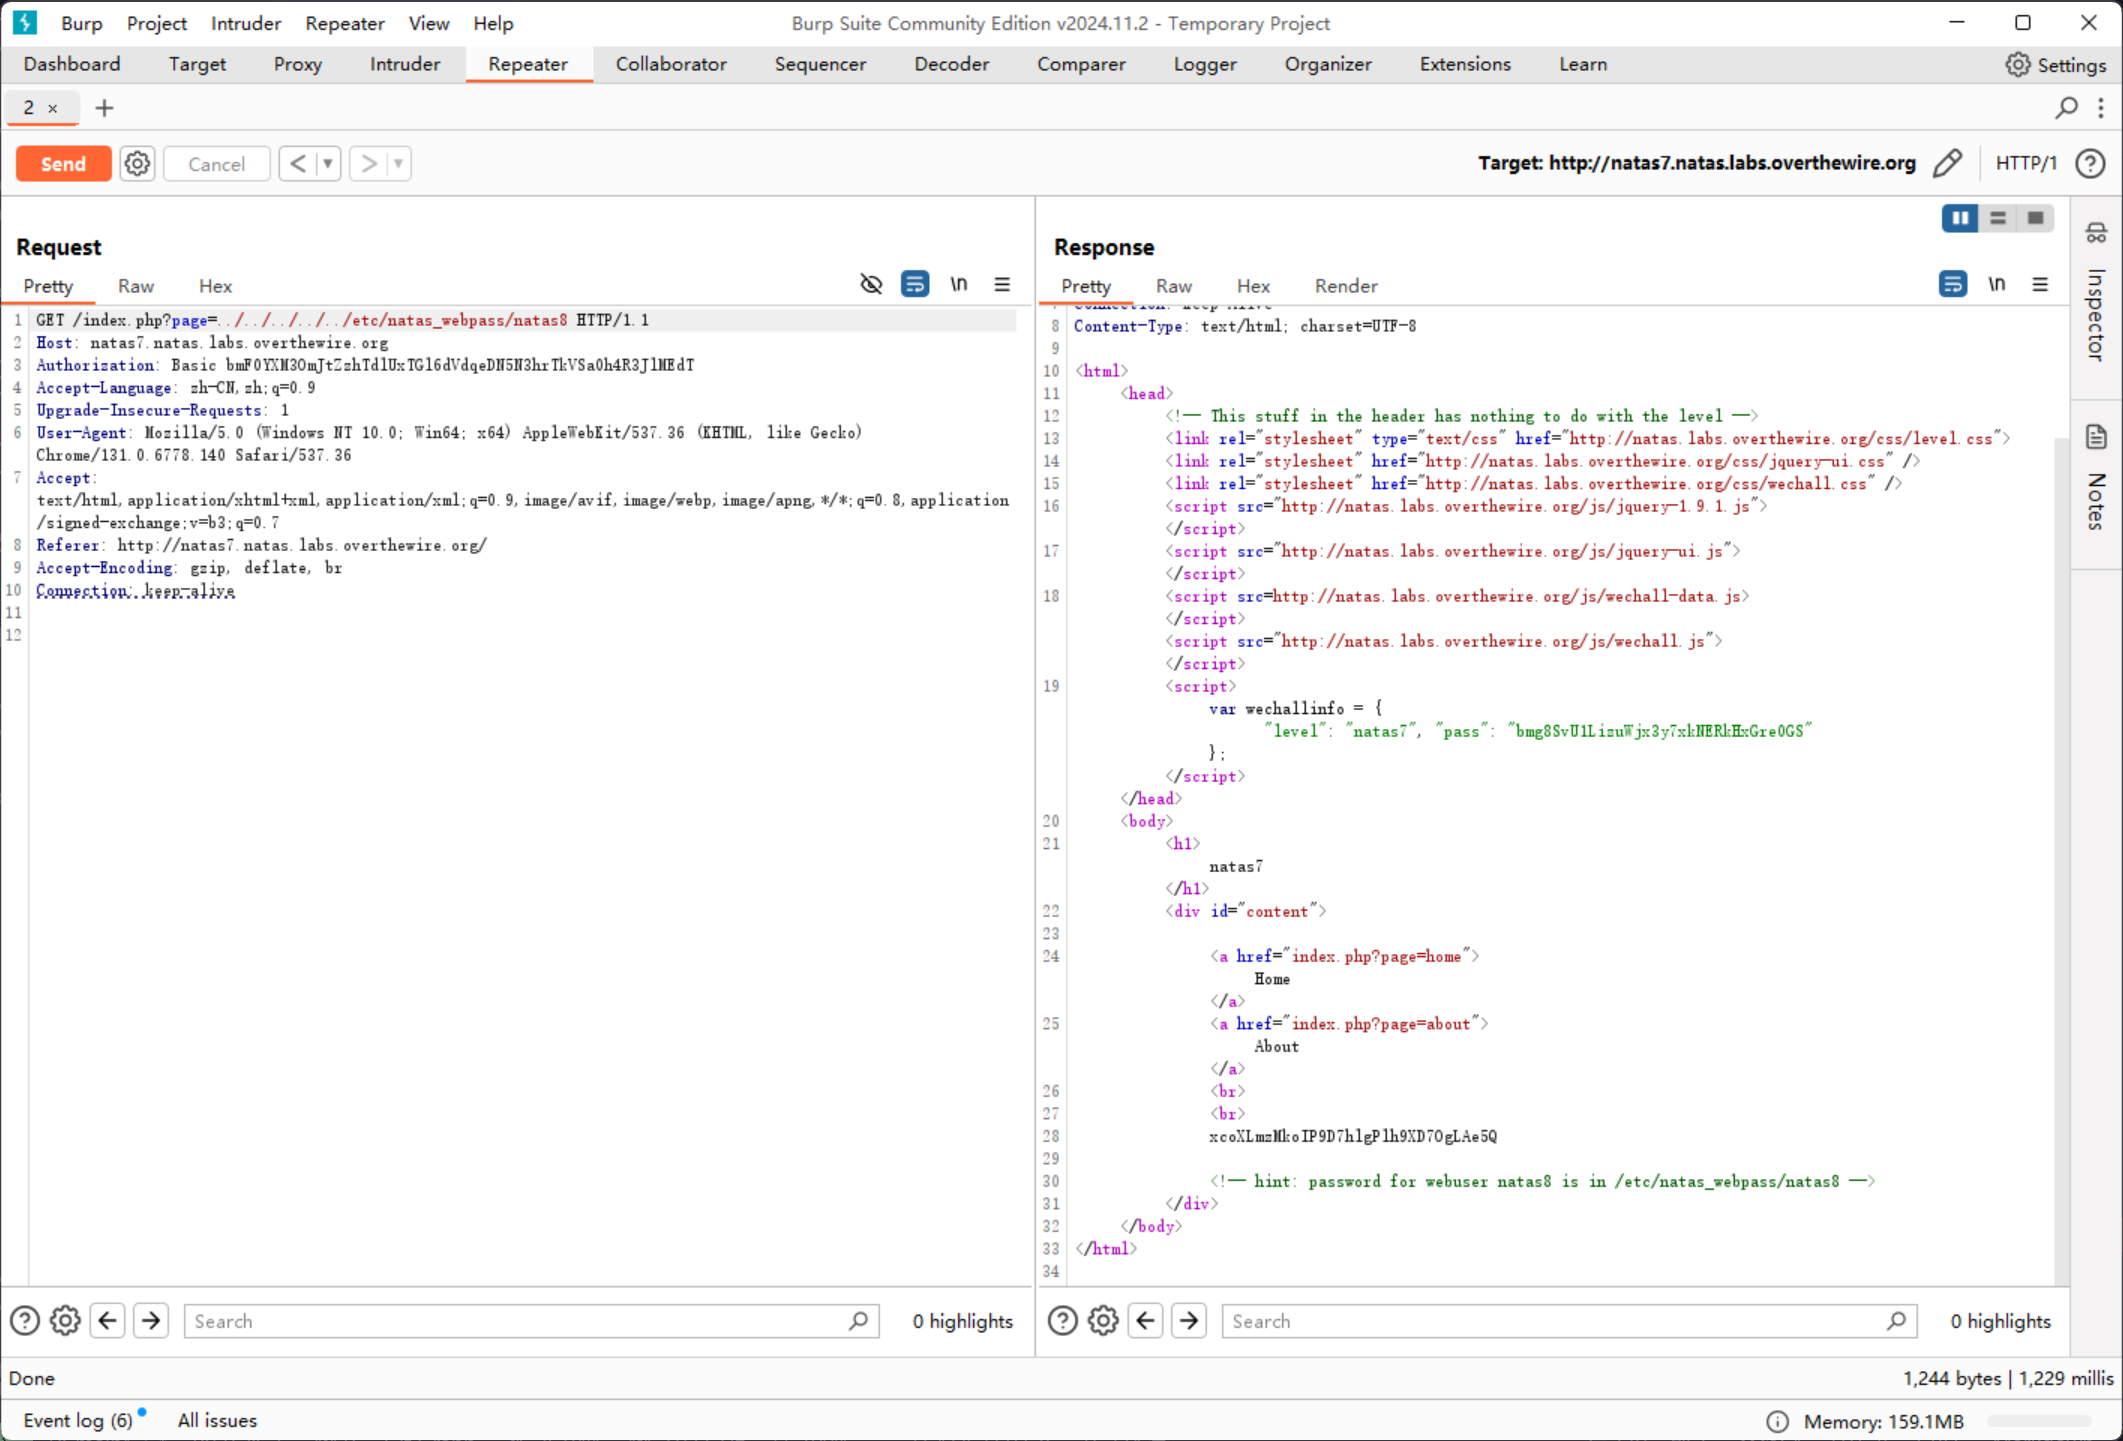Toggle word wrap in Request panel
Image resolution: width=2123 pixels, height=1441 pixels.
915,285
